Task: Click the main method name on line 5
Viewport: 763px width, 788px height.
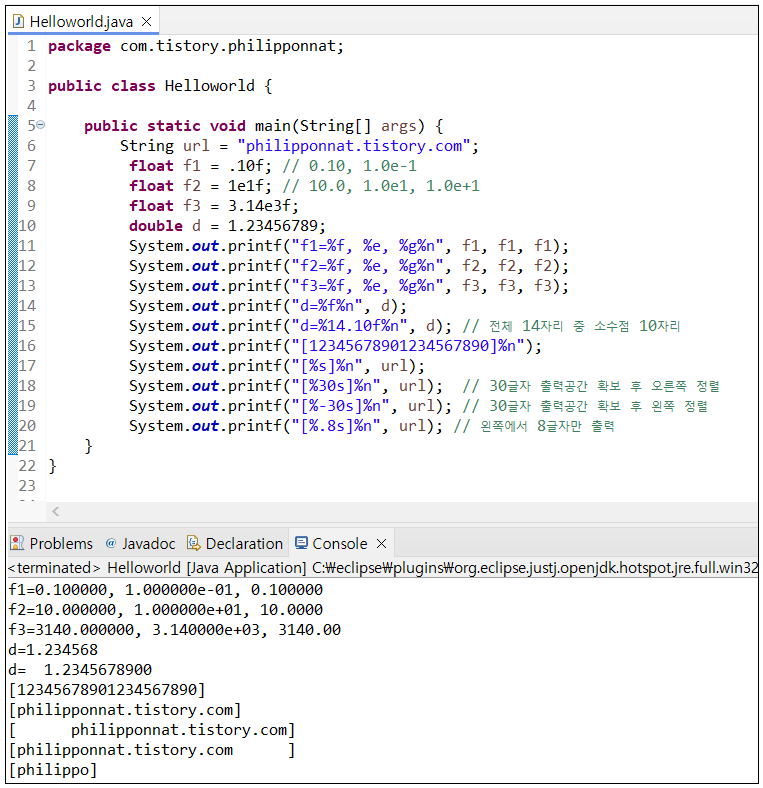Action: tap(272, 126)
